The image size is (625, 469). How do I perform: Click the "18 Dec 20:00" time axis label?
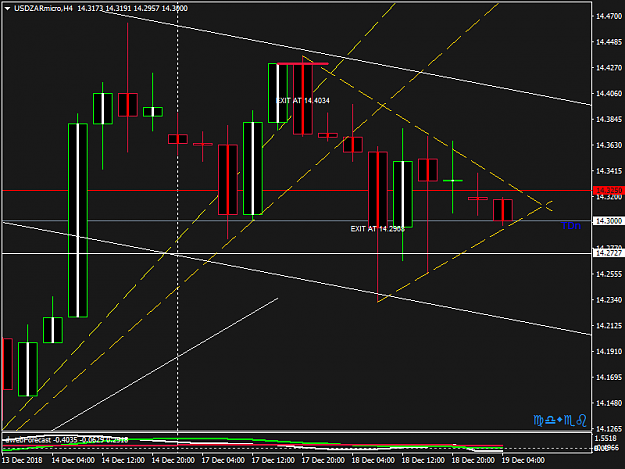click(x=473, y=460)
